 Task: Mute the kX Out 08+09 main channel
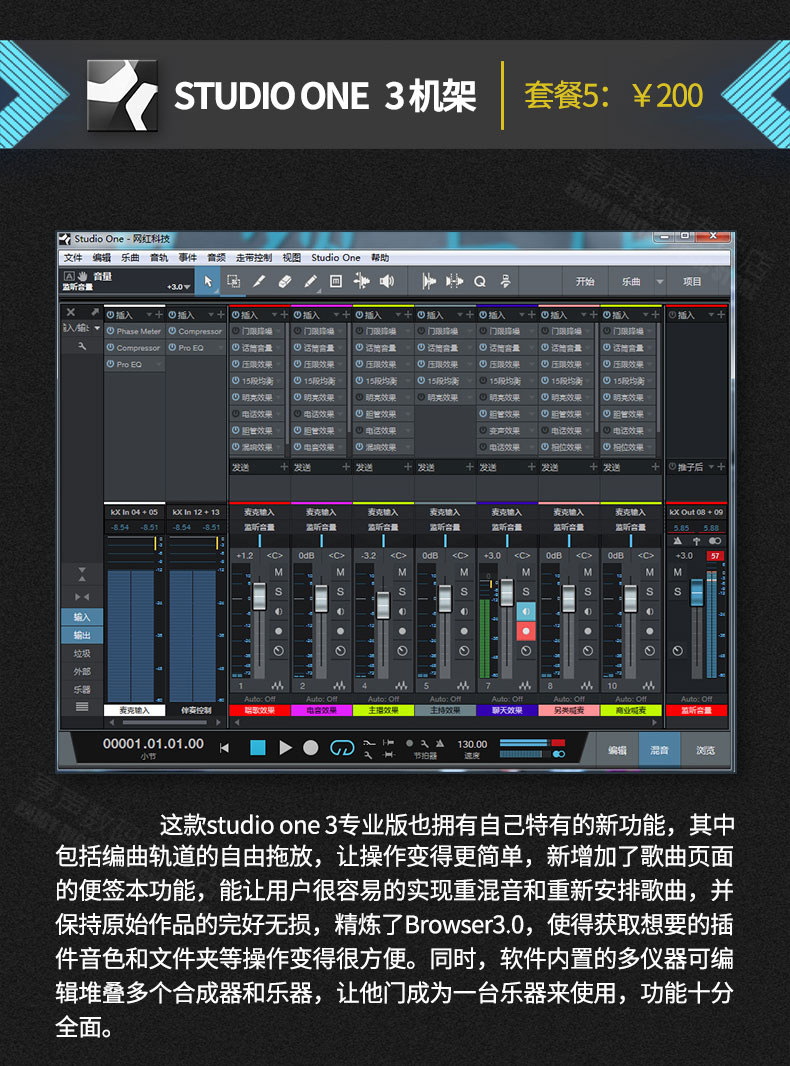677,572
